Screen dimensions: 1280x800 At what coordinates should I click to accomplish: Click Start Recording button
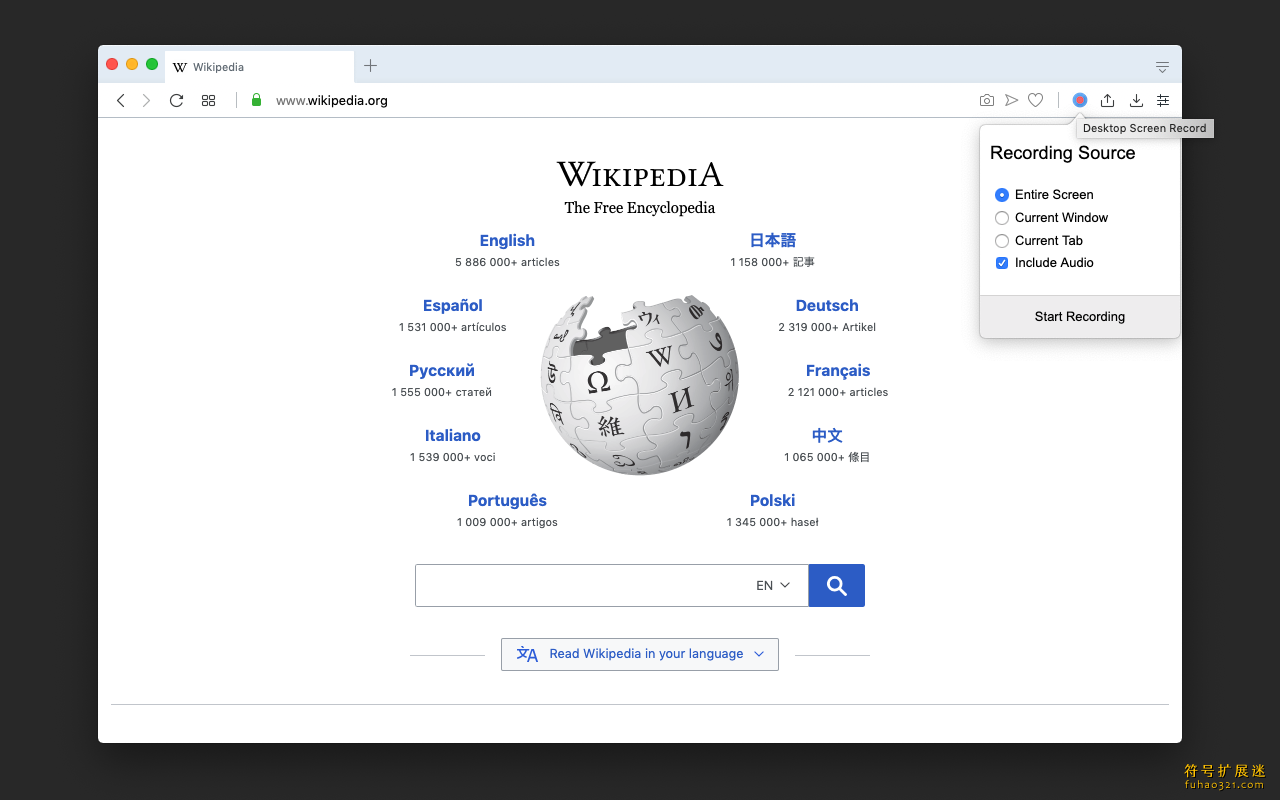click(1080, 317)
